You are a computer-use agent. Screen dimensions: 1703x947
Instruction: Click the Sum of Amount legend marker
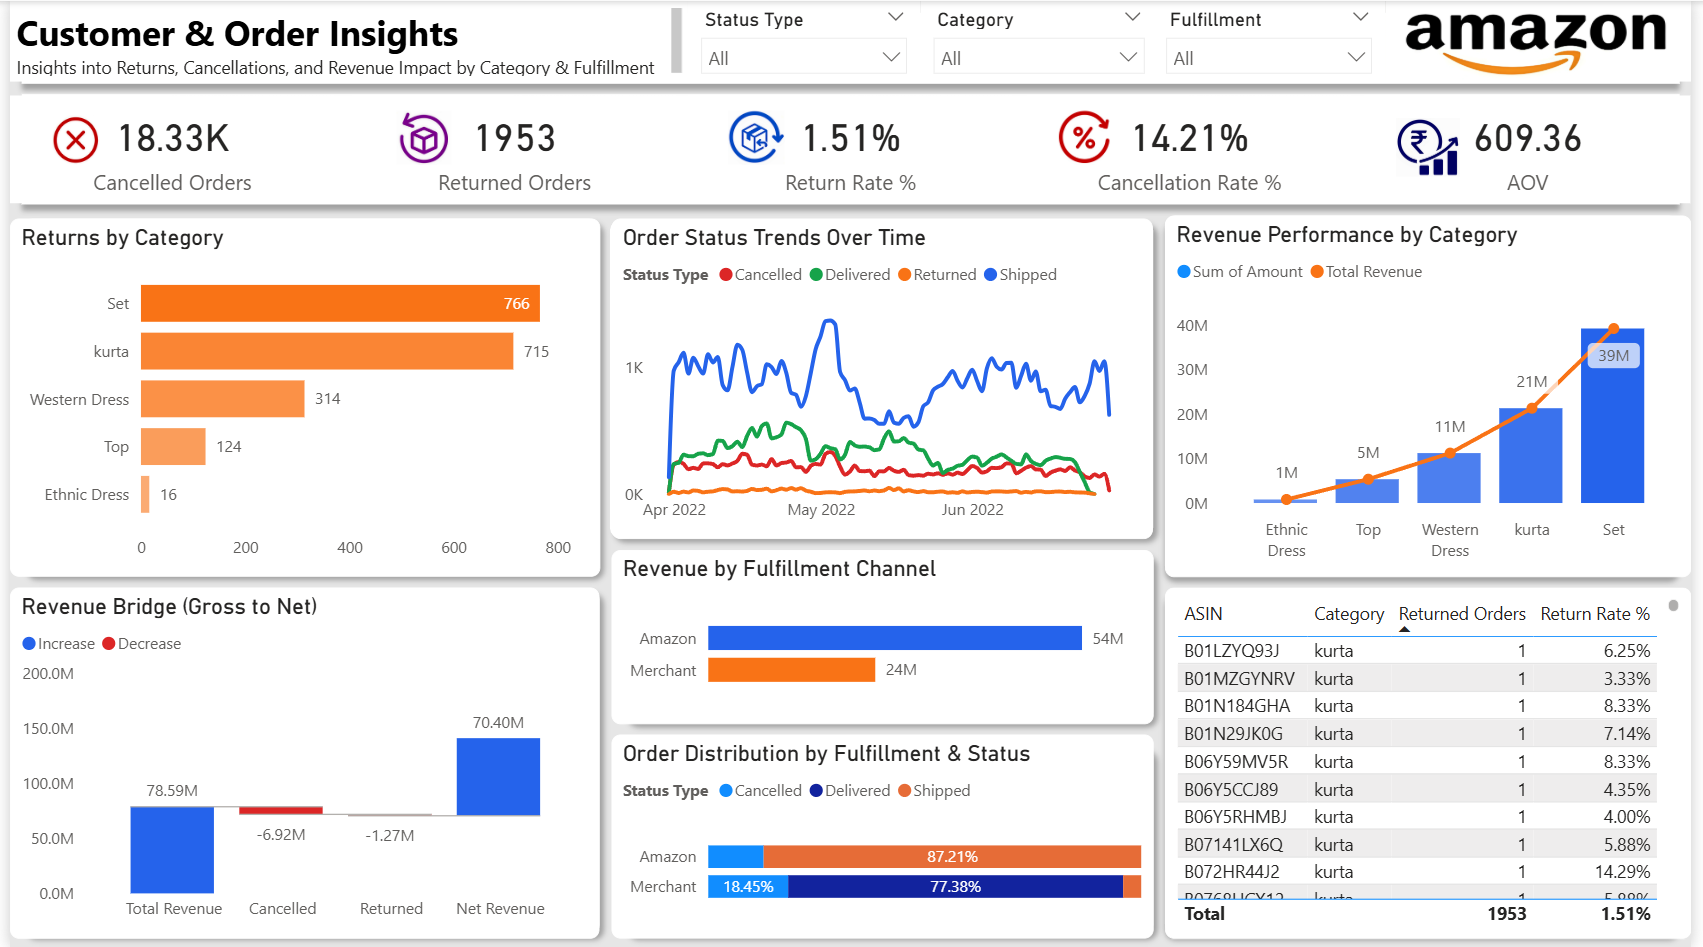point(1184,272)
